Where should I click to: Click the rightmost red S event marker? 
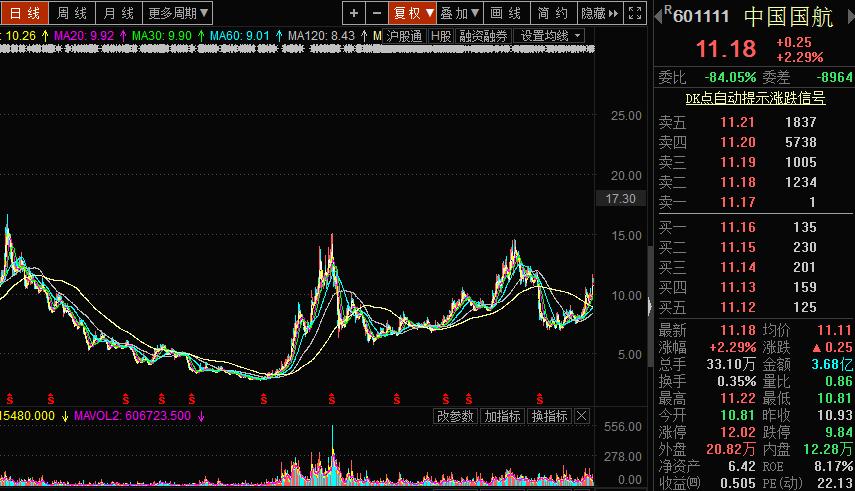(x=539, y=399)
